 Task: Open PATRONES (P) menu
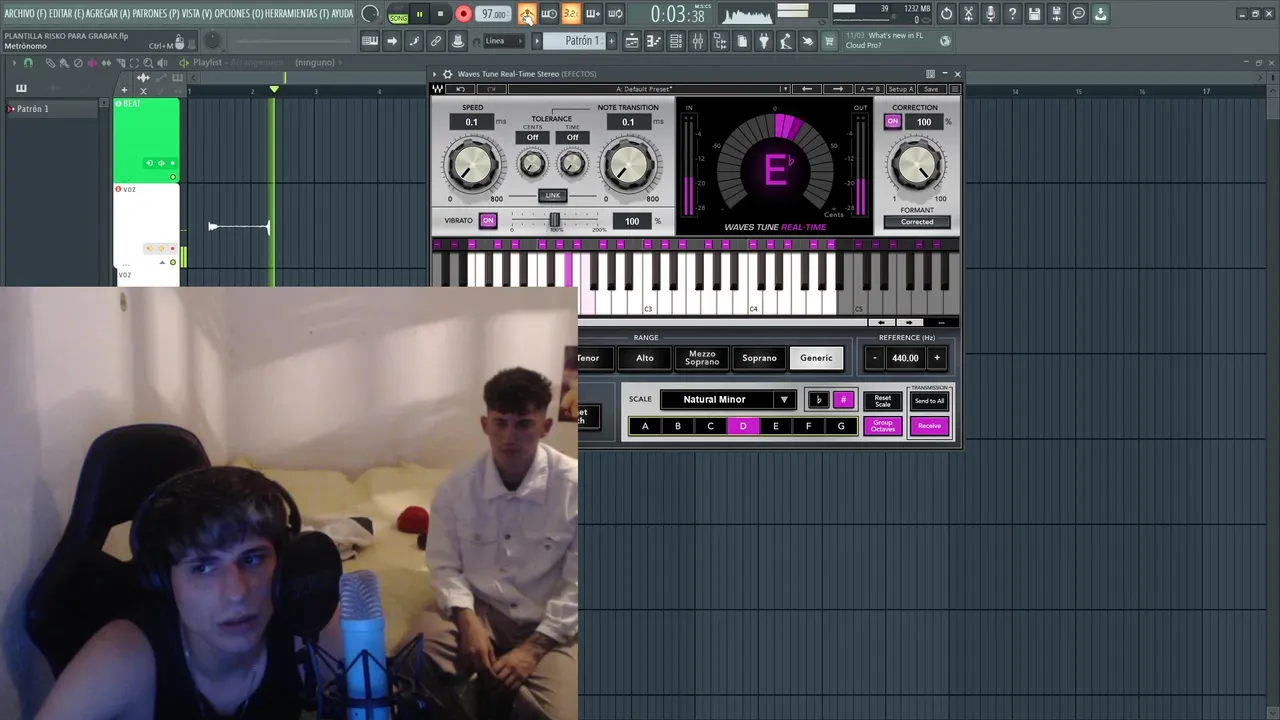pos(156,14)
